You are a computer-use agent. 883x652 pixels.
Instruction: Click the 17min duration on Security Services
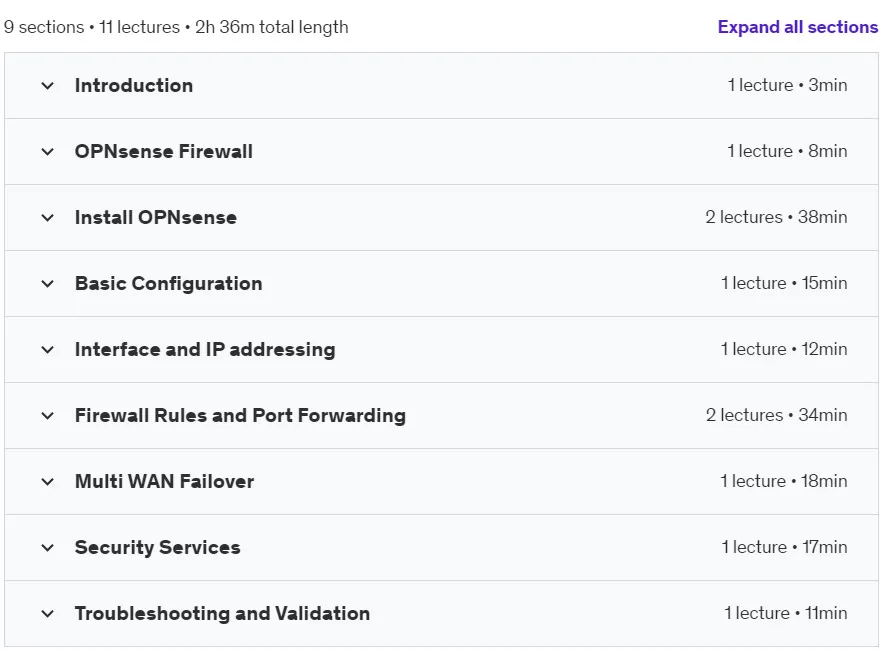point(825,547)
